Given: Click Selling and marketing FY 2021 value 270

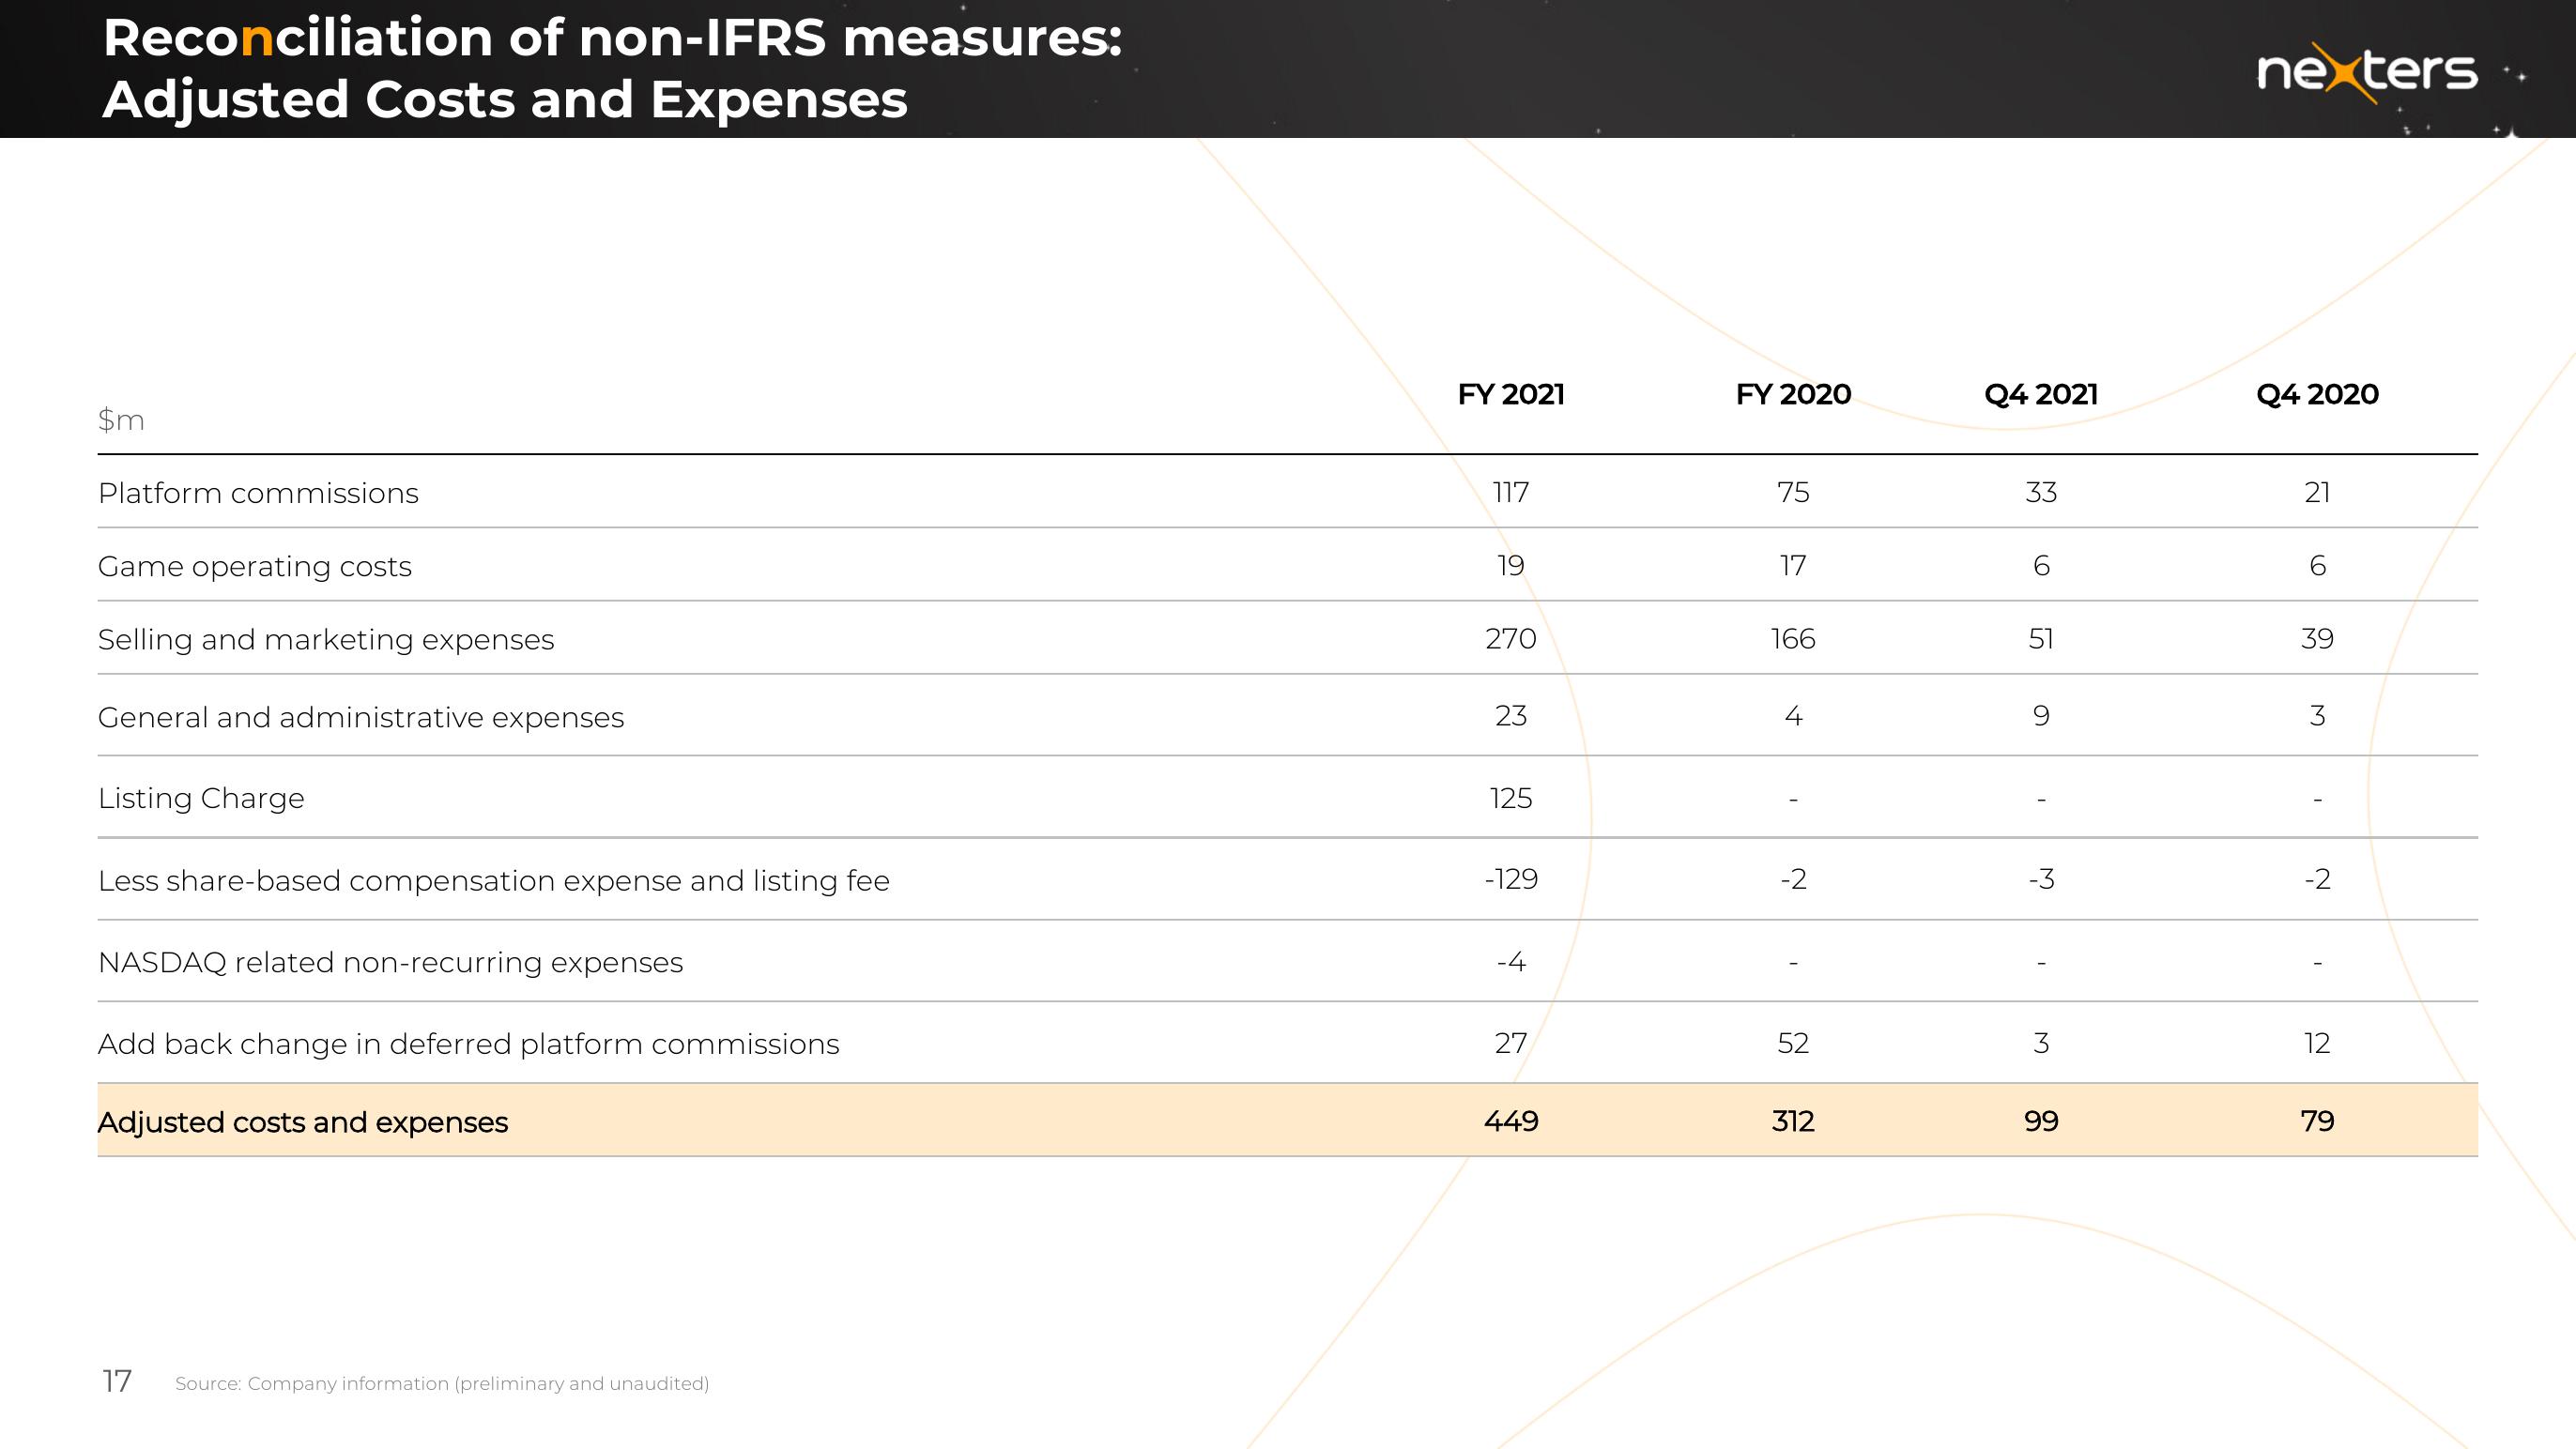Looking at the screenshot, I should point(1511,638).
